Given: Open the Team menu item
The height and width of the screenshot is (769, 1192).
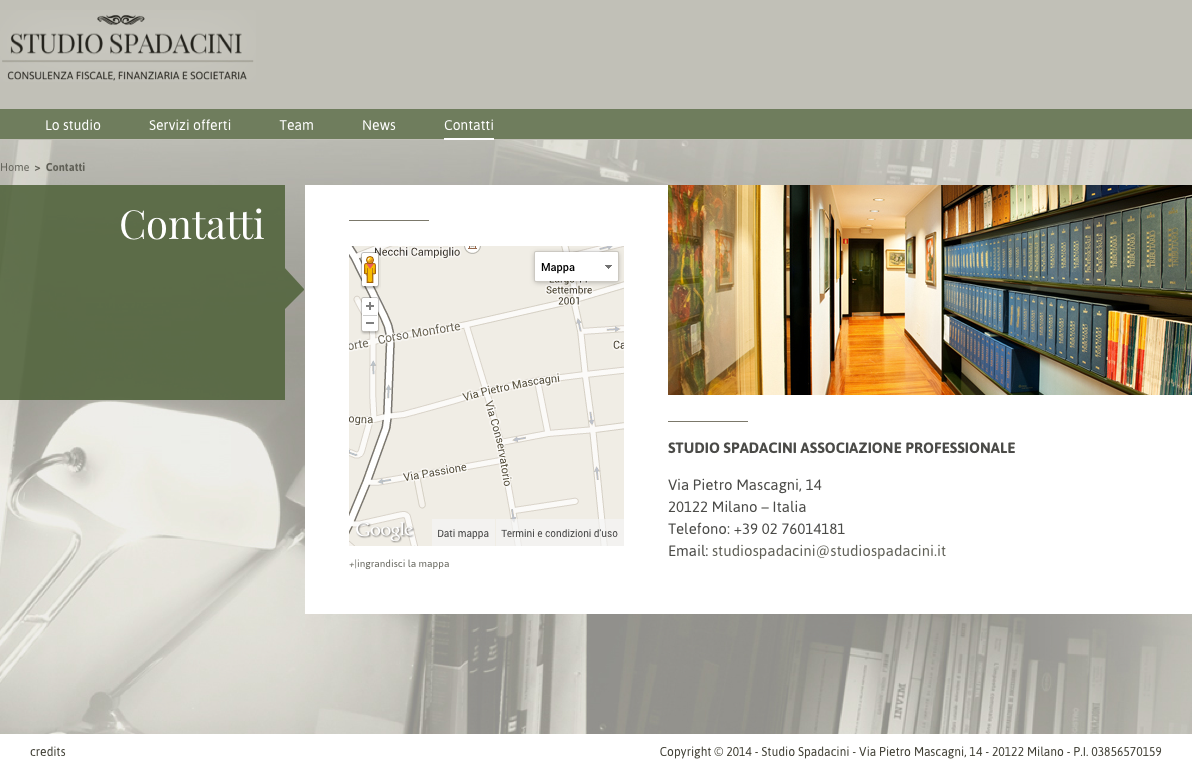Looking at the screenshot, I should coord(296,125).
